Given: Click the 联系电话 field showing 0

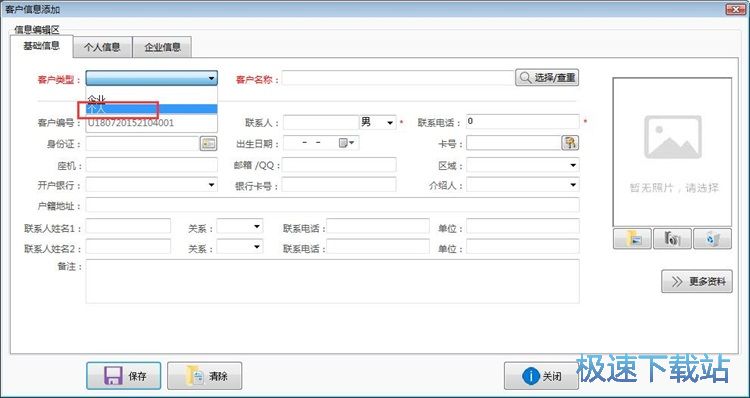Looking at the screenshot, I should [523, 122].
